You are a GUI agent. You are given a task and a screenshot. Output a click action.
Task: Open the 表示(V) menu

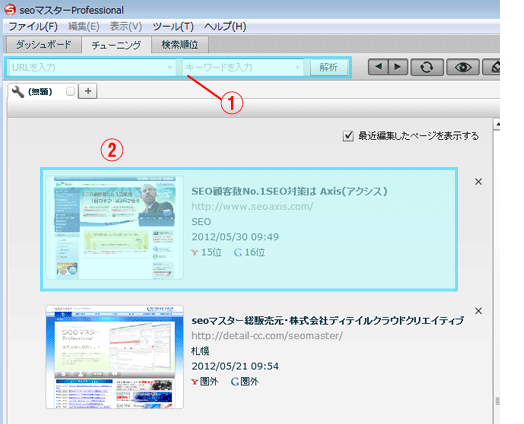click(126, 26)
